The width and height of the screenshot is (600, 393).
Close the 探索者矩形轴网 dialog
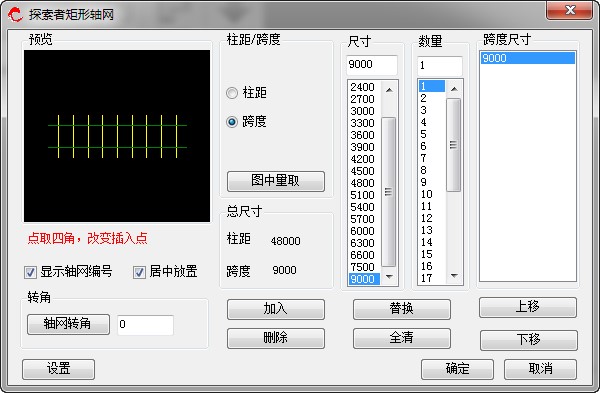tap(570, 10)
